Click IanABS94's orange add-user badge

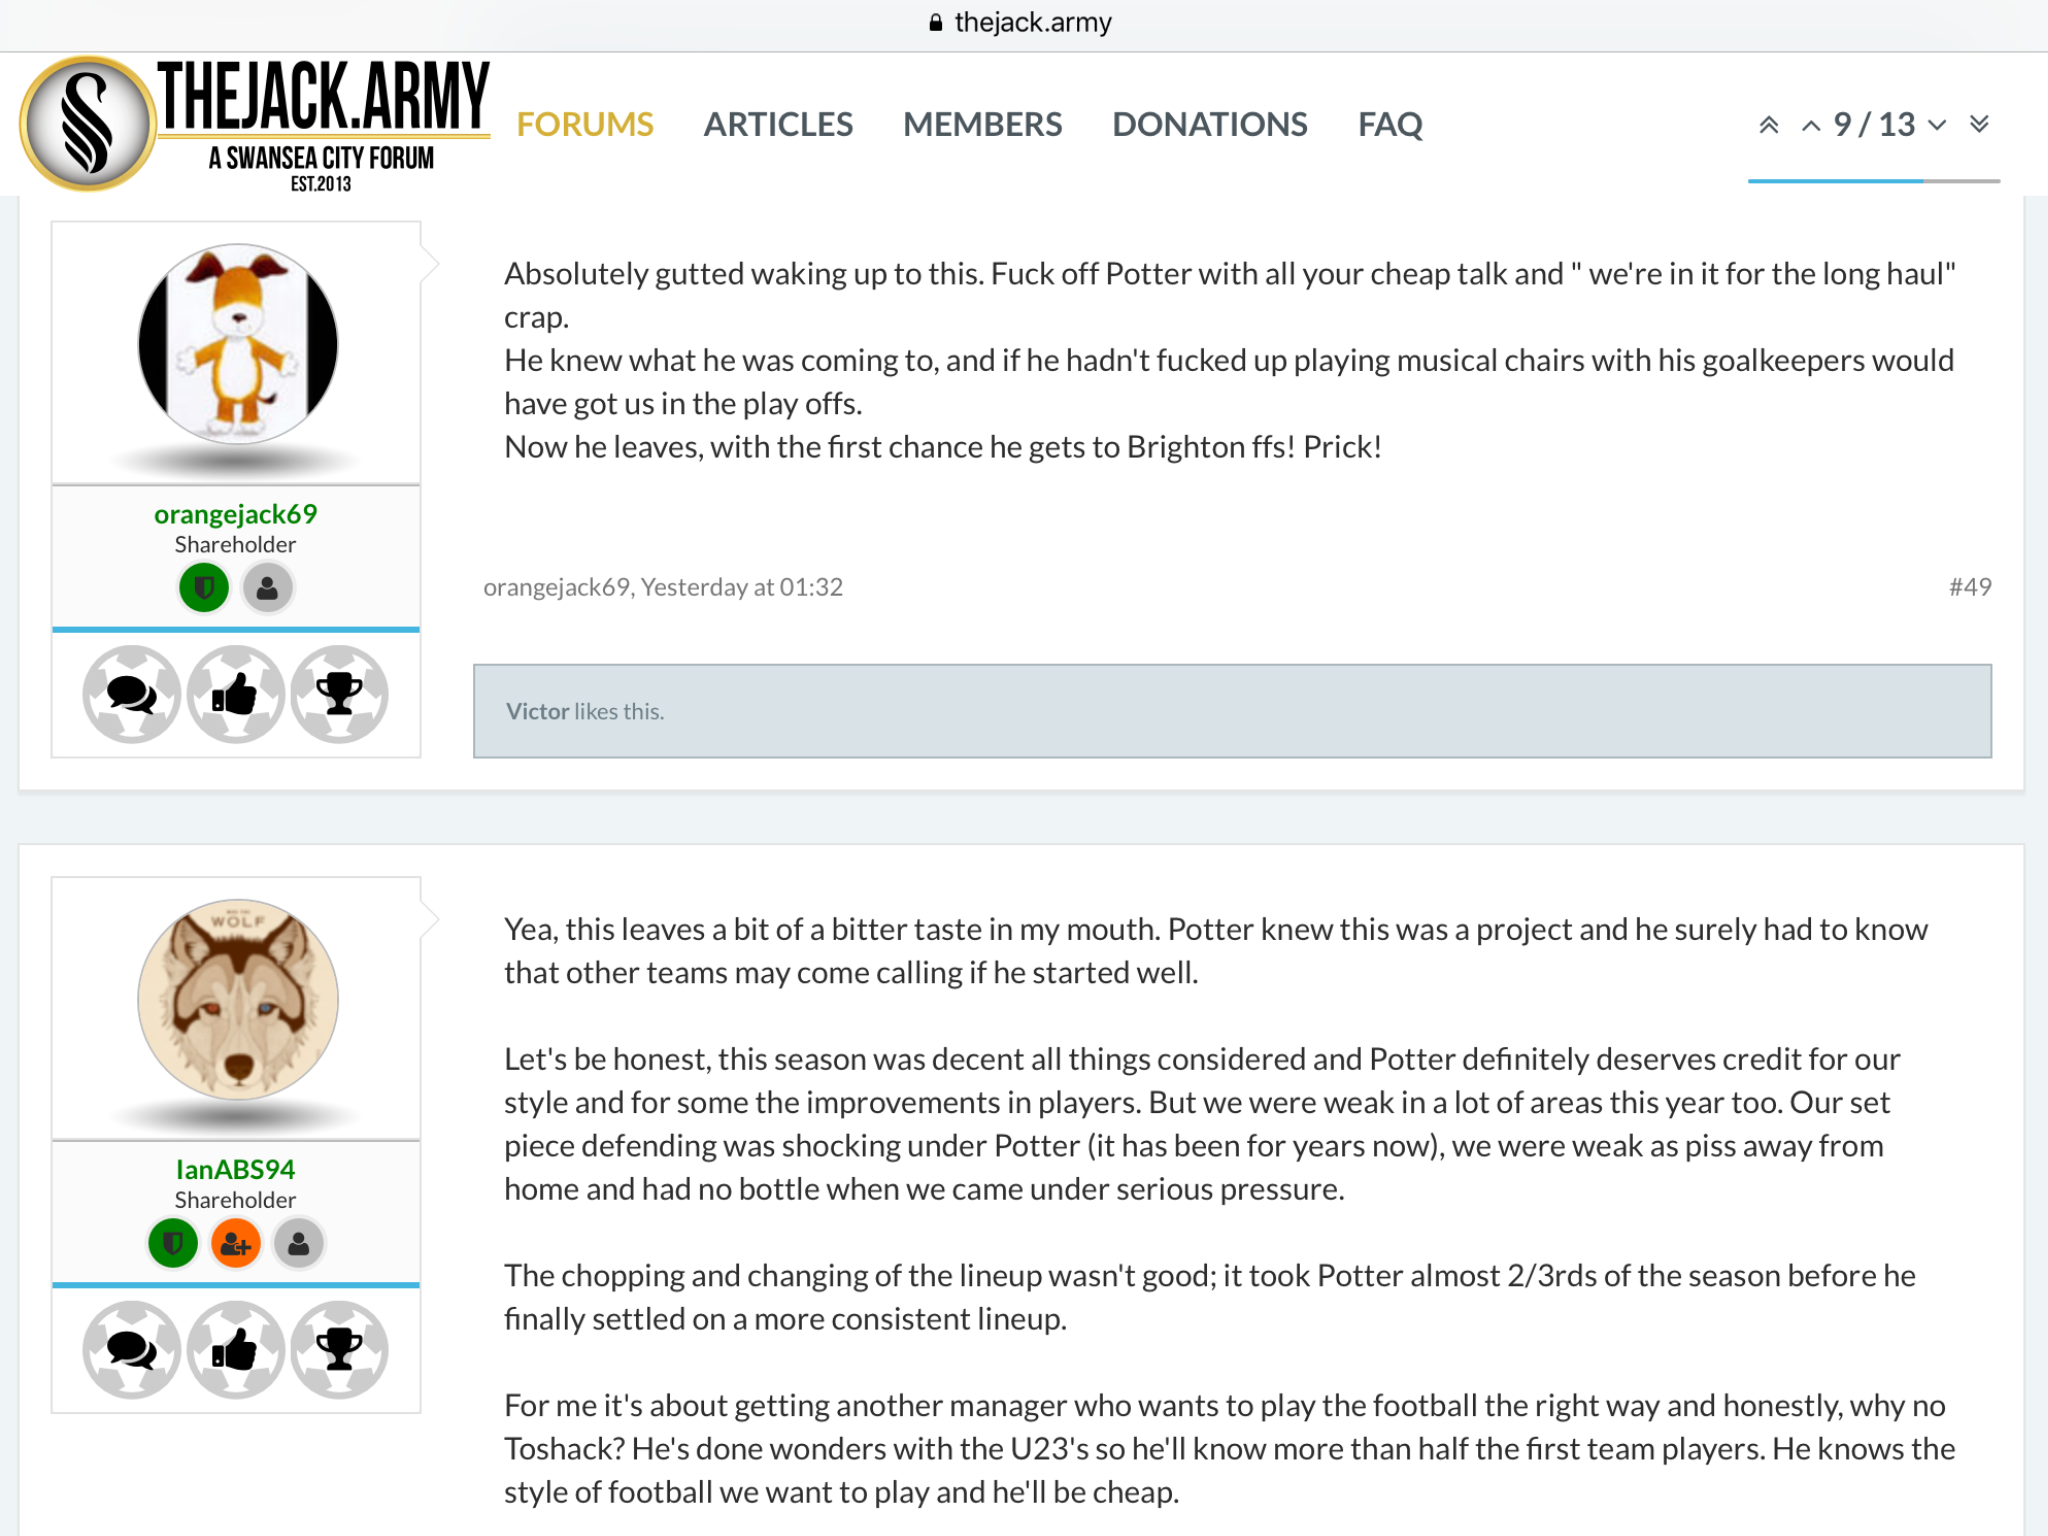point(236,1244)
